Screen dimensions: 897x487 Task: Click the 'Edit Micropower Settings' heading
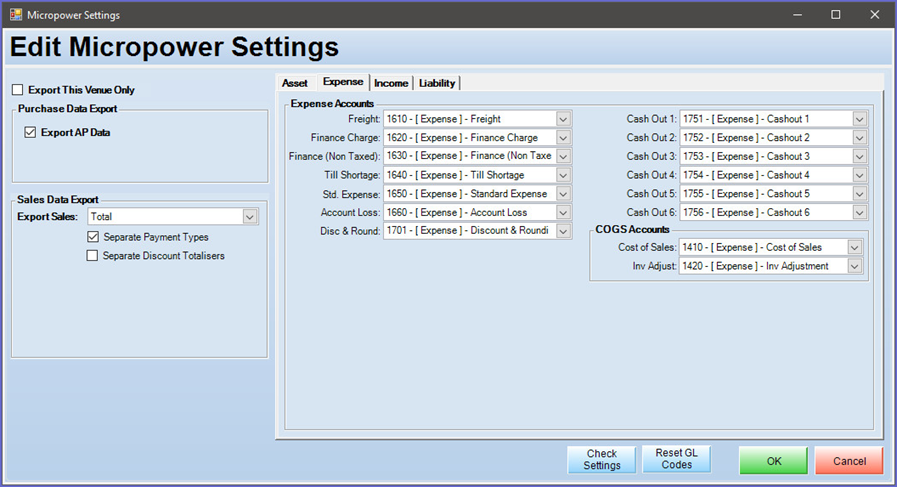click(174, 47)
